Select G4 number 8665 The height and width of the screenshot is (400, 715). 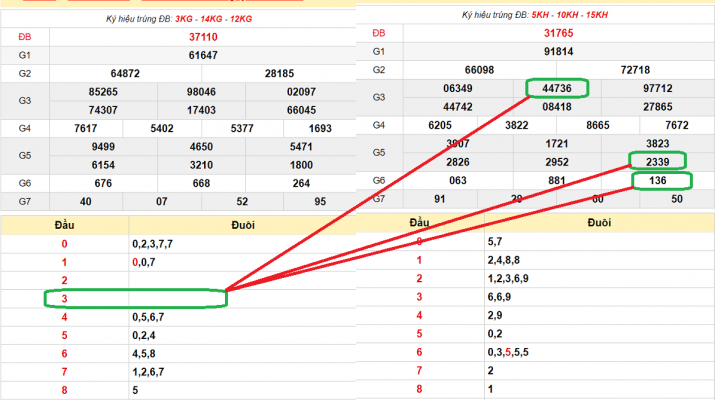pos(597,125)
